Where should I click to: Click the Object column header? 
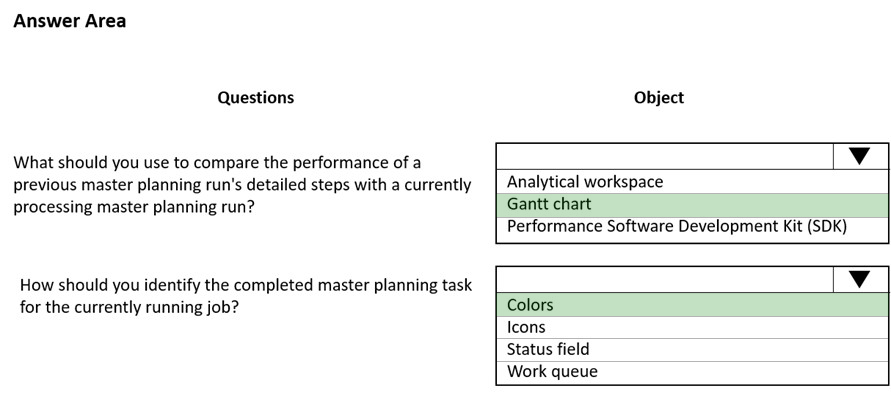[x=659, y=98]
